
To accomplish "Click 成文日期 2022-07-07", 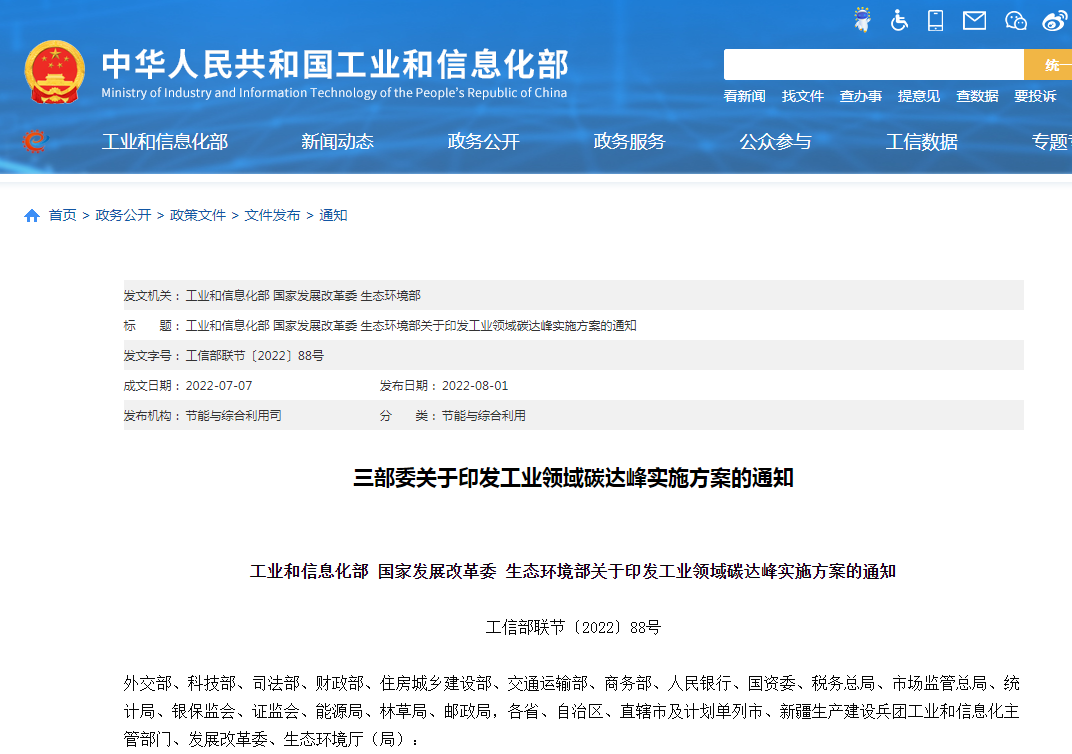I will coord(219,386).
